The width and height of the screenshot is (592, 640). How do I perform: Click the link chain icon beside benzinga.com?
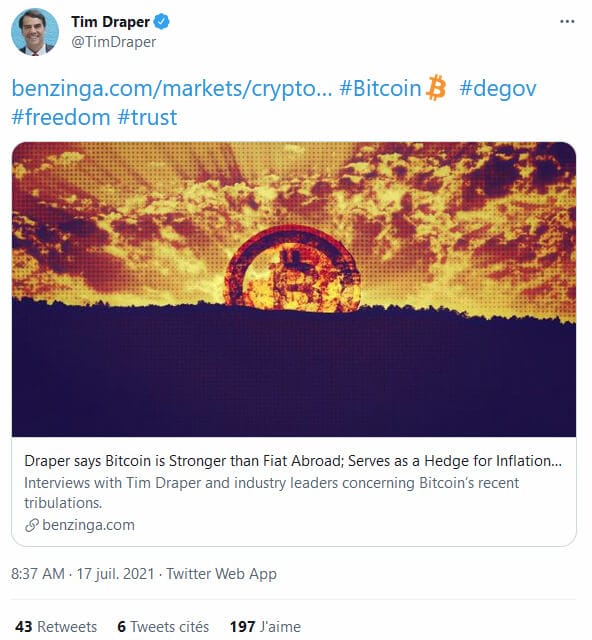[x=32, y=525]
